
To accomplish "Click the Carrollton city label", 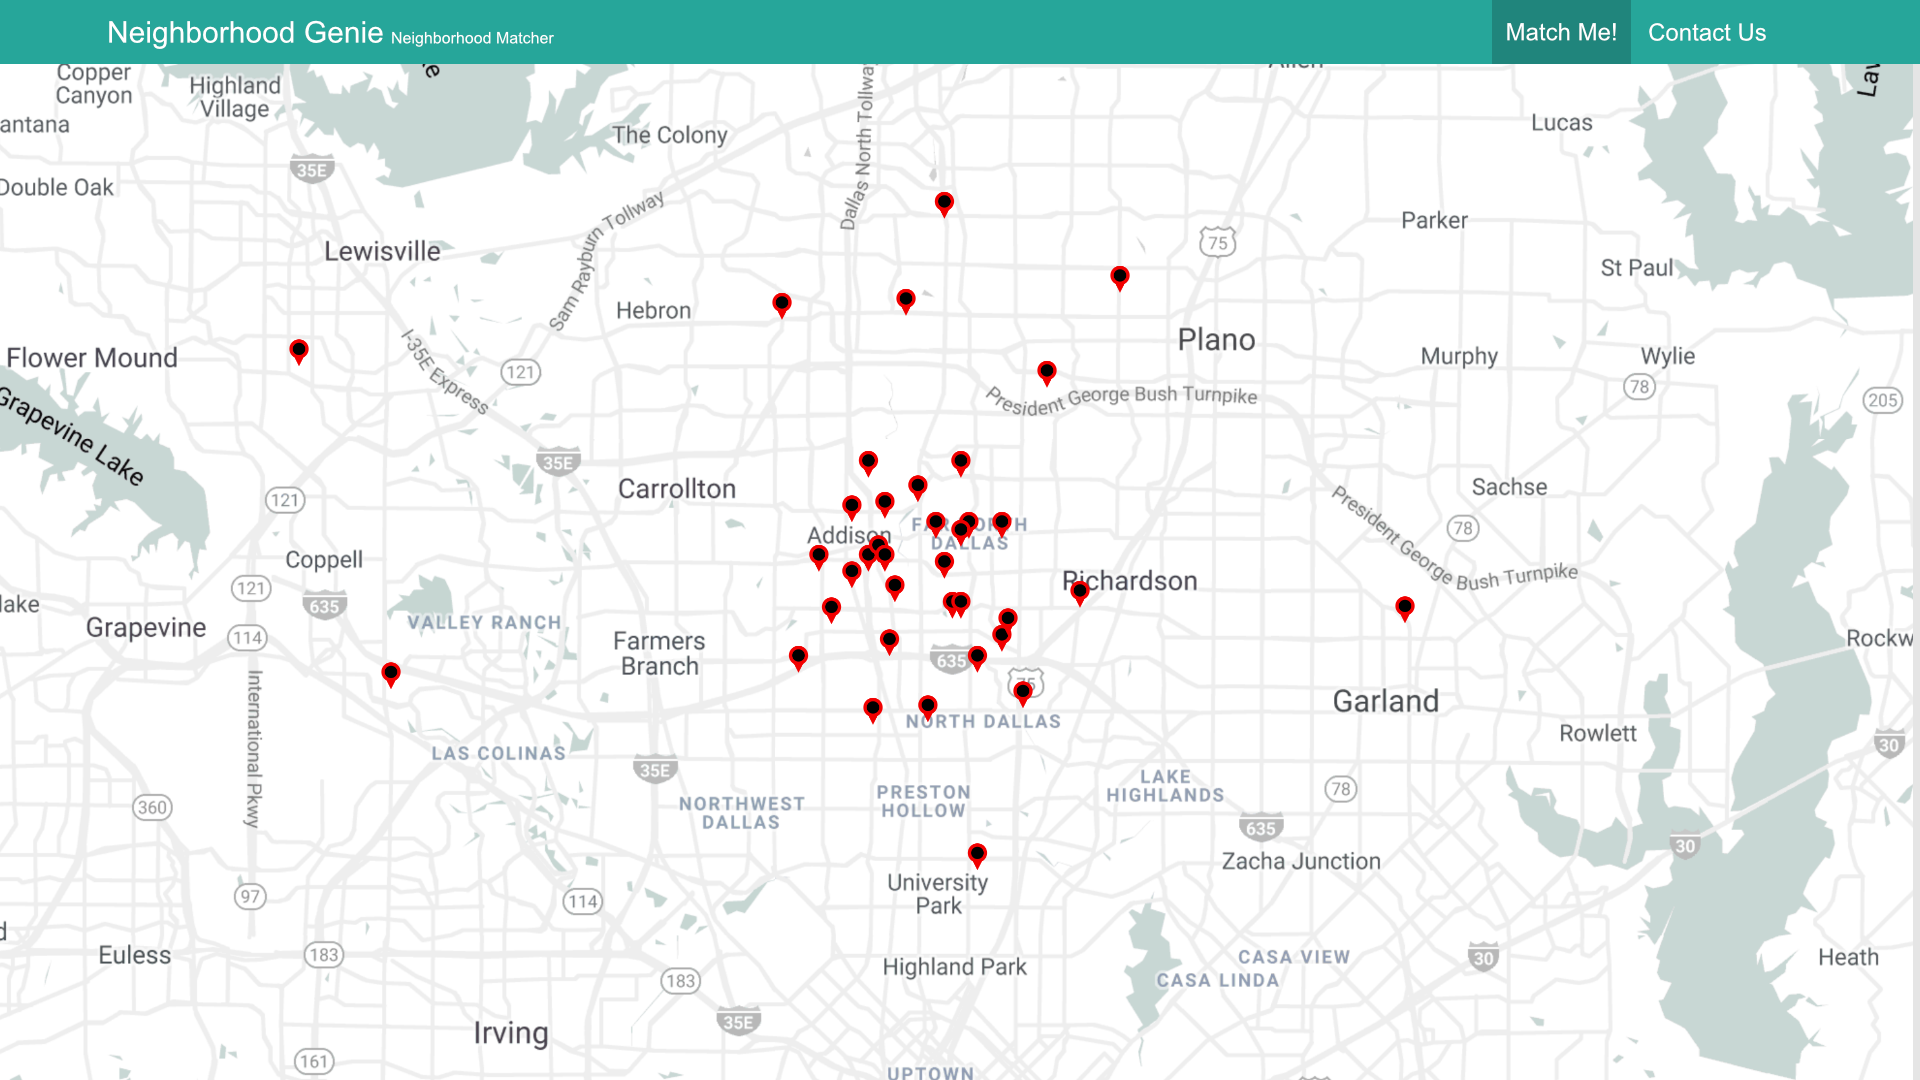I will pos(676,489).
